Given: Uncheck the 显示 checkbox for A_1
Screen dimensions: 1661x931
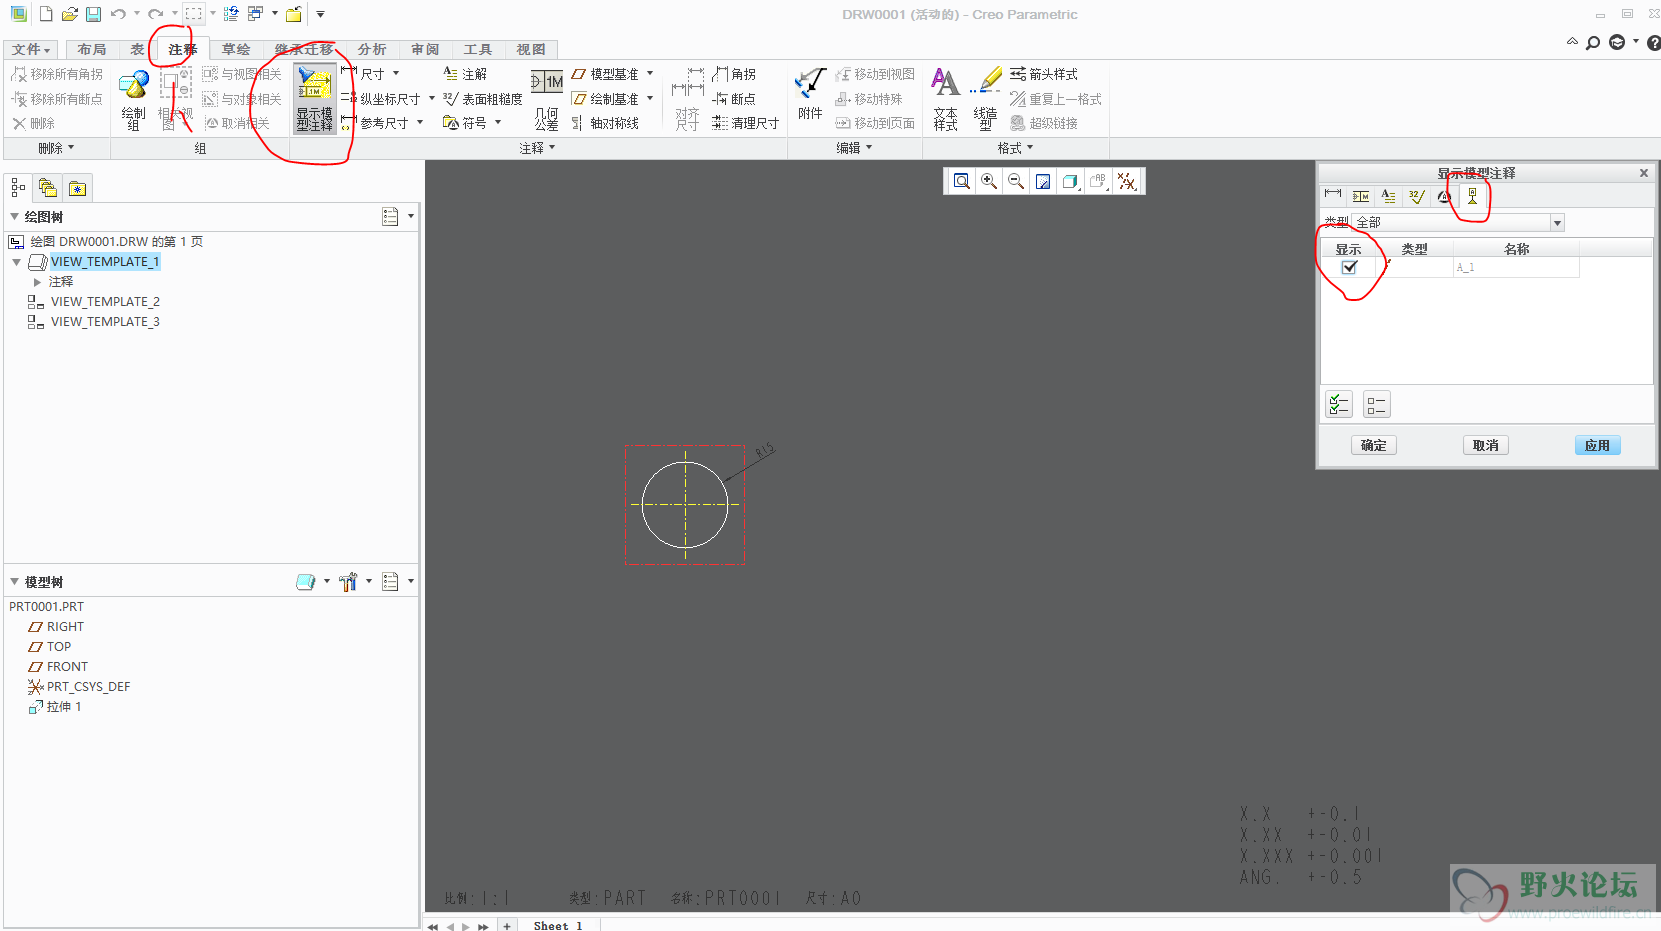Looking at the screenshot, I should tap(1349, 267).
